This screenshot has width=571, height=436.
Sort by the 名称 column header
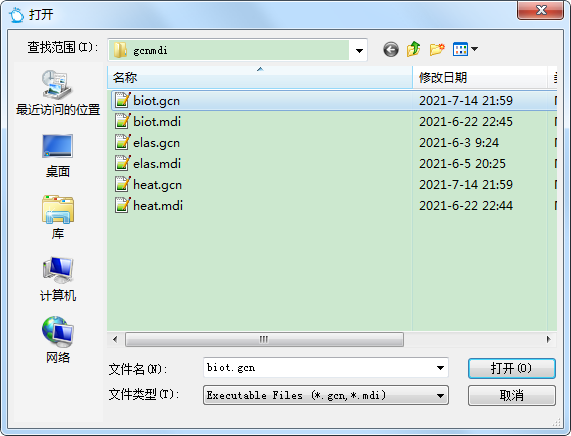click(x=260, y=78)
